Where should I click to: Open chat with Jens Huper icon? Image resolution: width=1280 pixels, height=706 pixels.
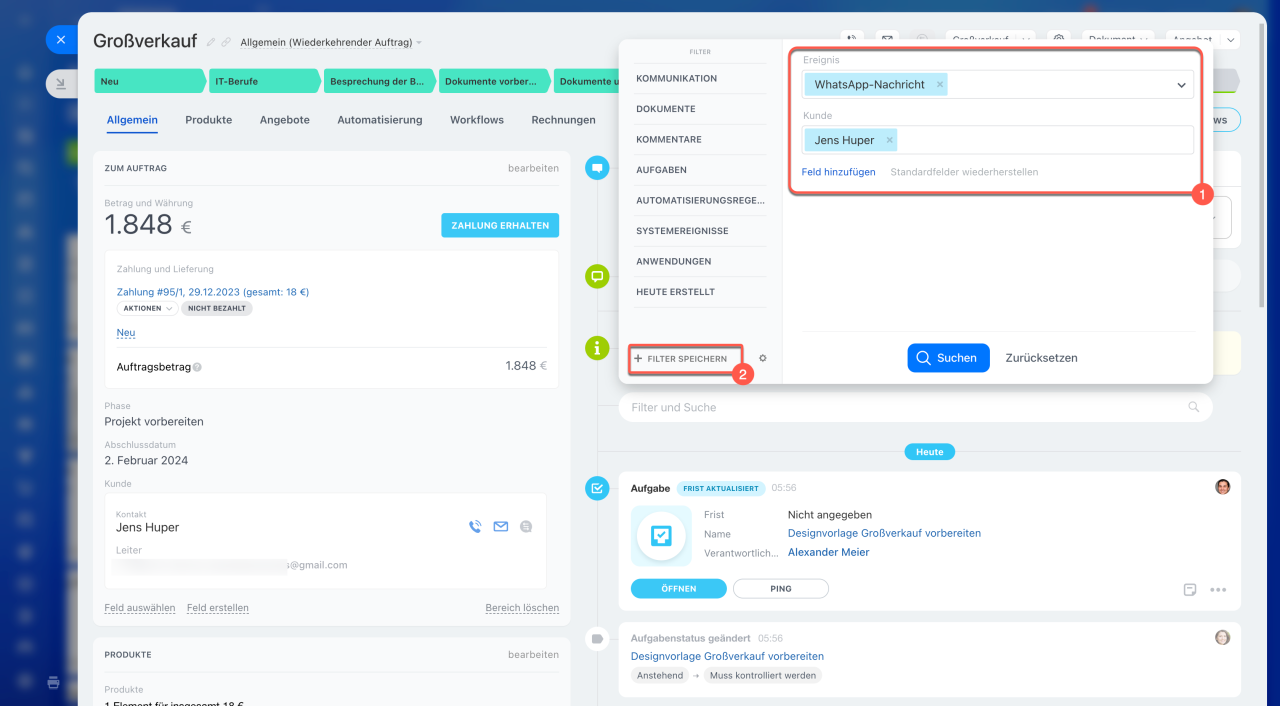tap(527, 526)
